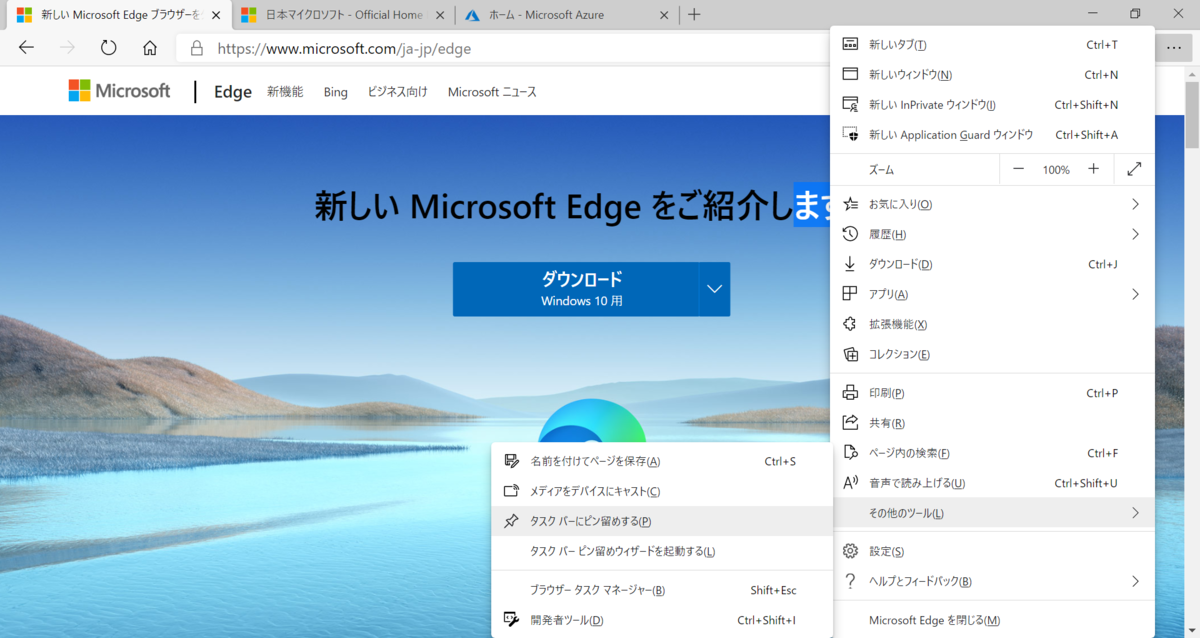Increase zoom with the plus button
Viewport: 1200px width, 638px height.
pos(1094,170)
